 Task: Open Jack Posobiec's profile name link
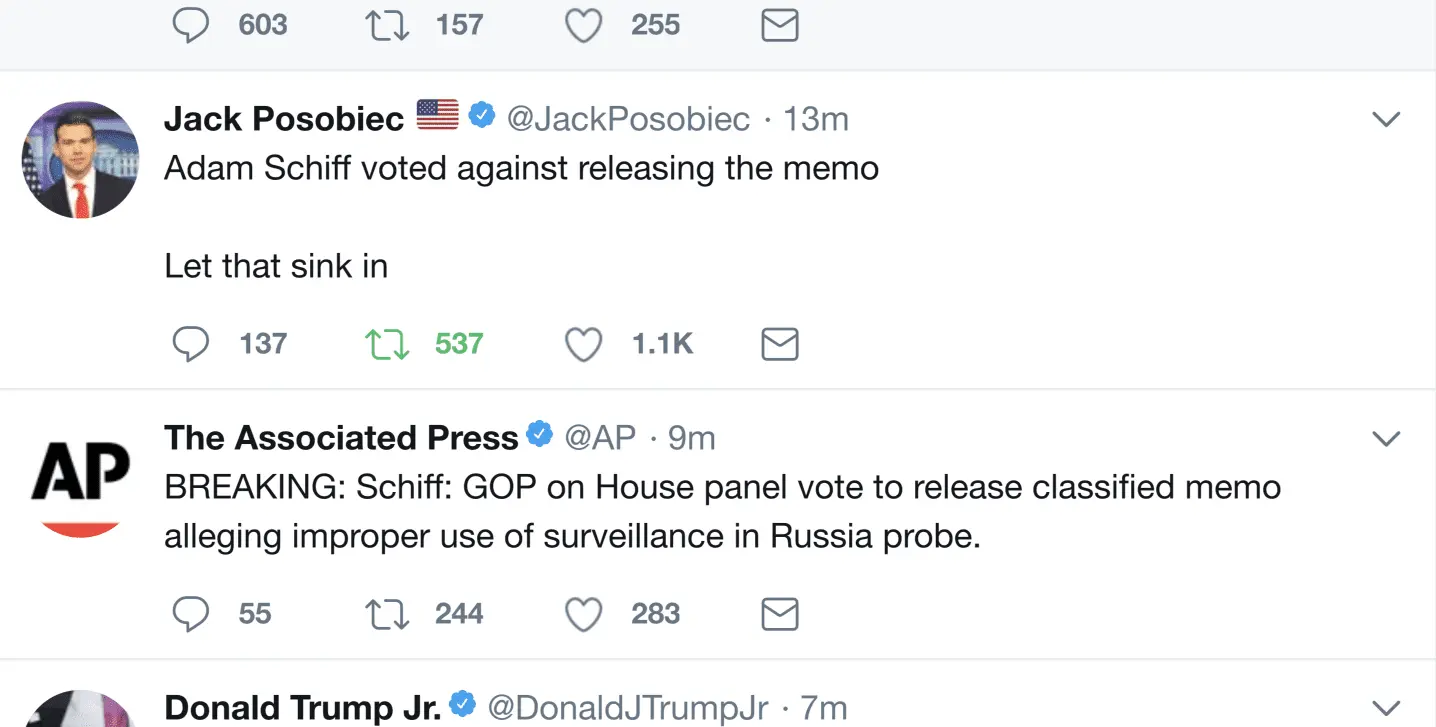pos(284,119)
